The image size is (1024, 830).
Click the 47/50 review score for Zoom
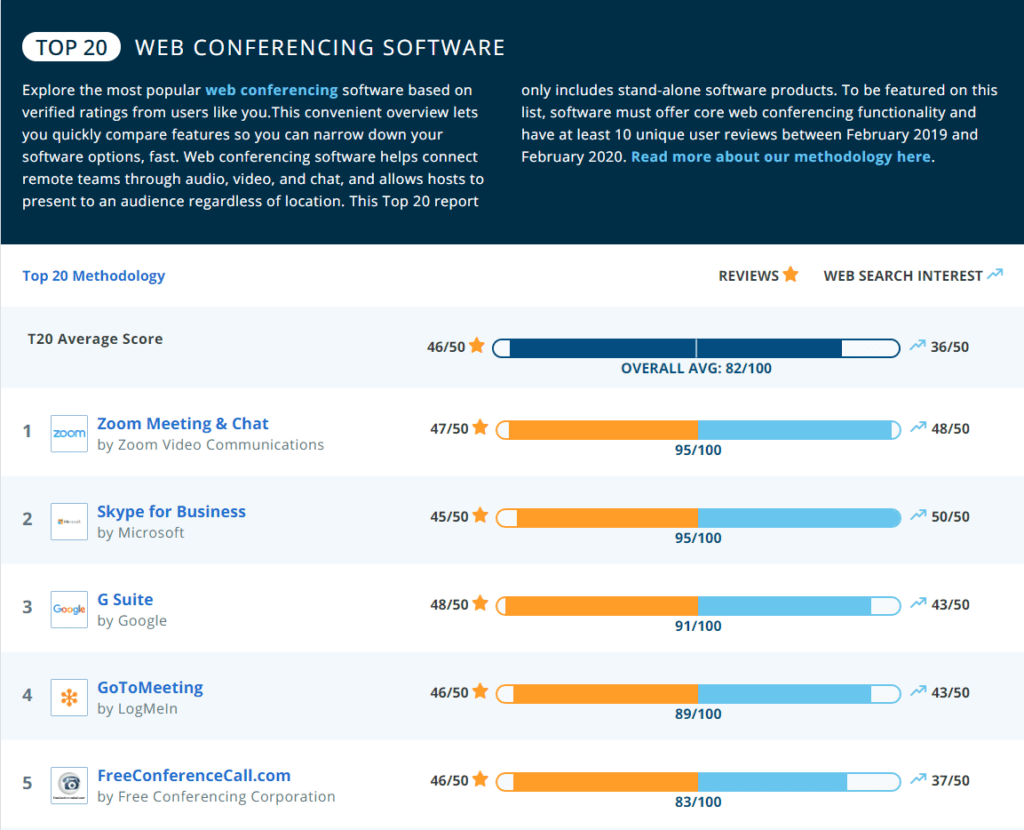point(449,428)
